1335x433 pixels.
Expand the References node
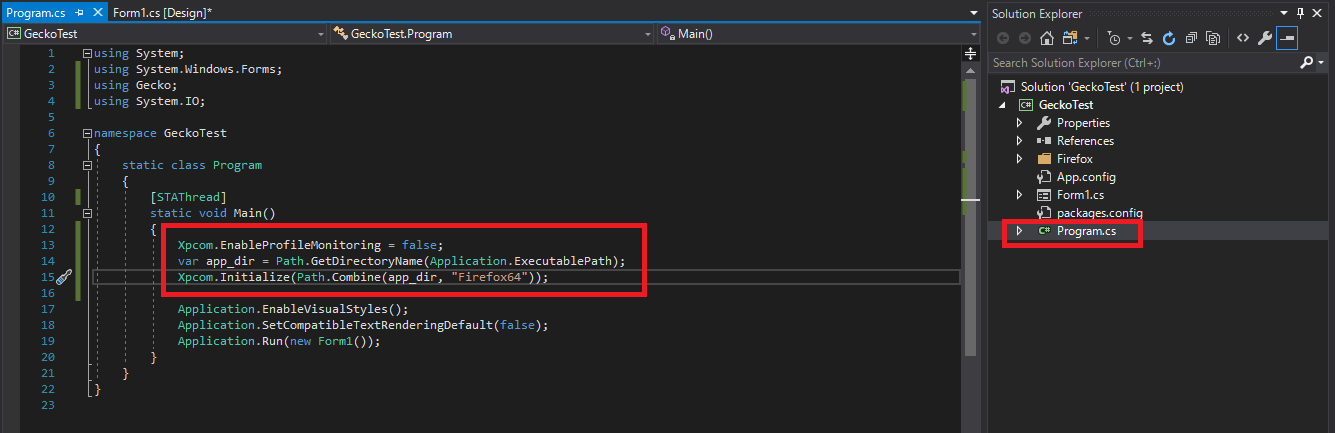pos(1020,141)
